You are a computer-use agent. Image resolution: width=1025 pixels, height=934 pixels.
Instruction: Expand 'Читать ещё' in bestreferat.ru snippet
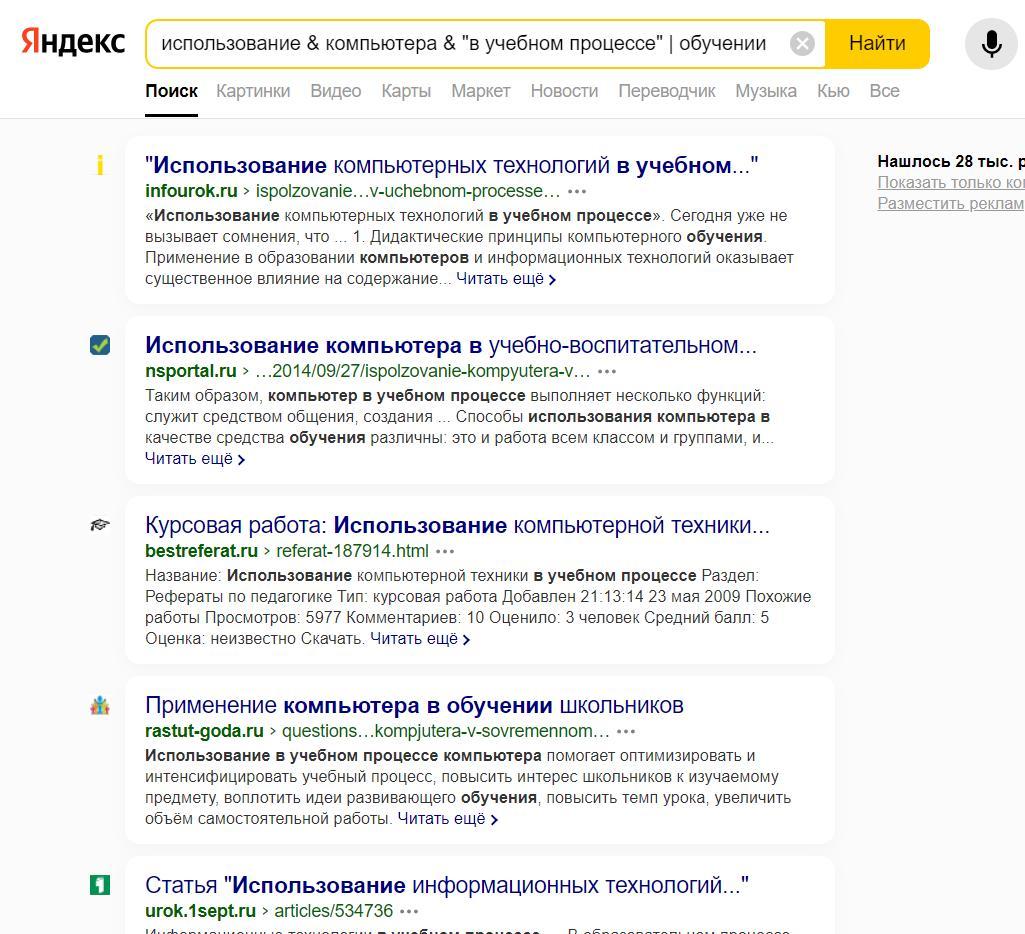[420, 639]
